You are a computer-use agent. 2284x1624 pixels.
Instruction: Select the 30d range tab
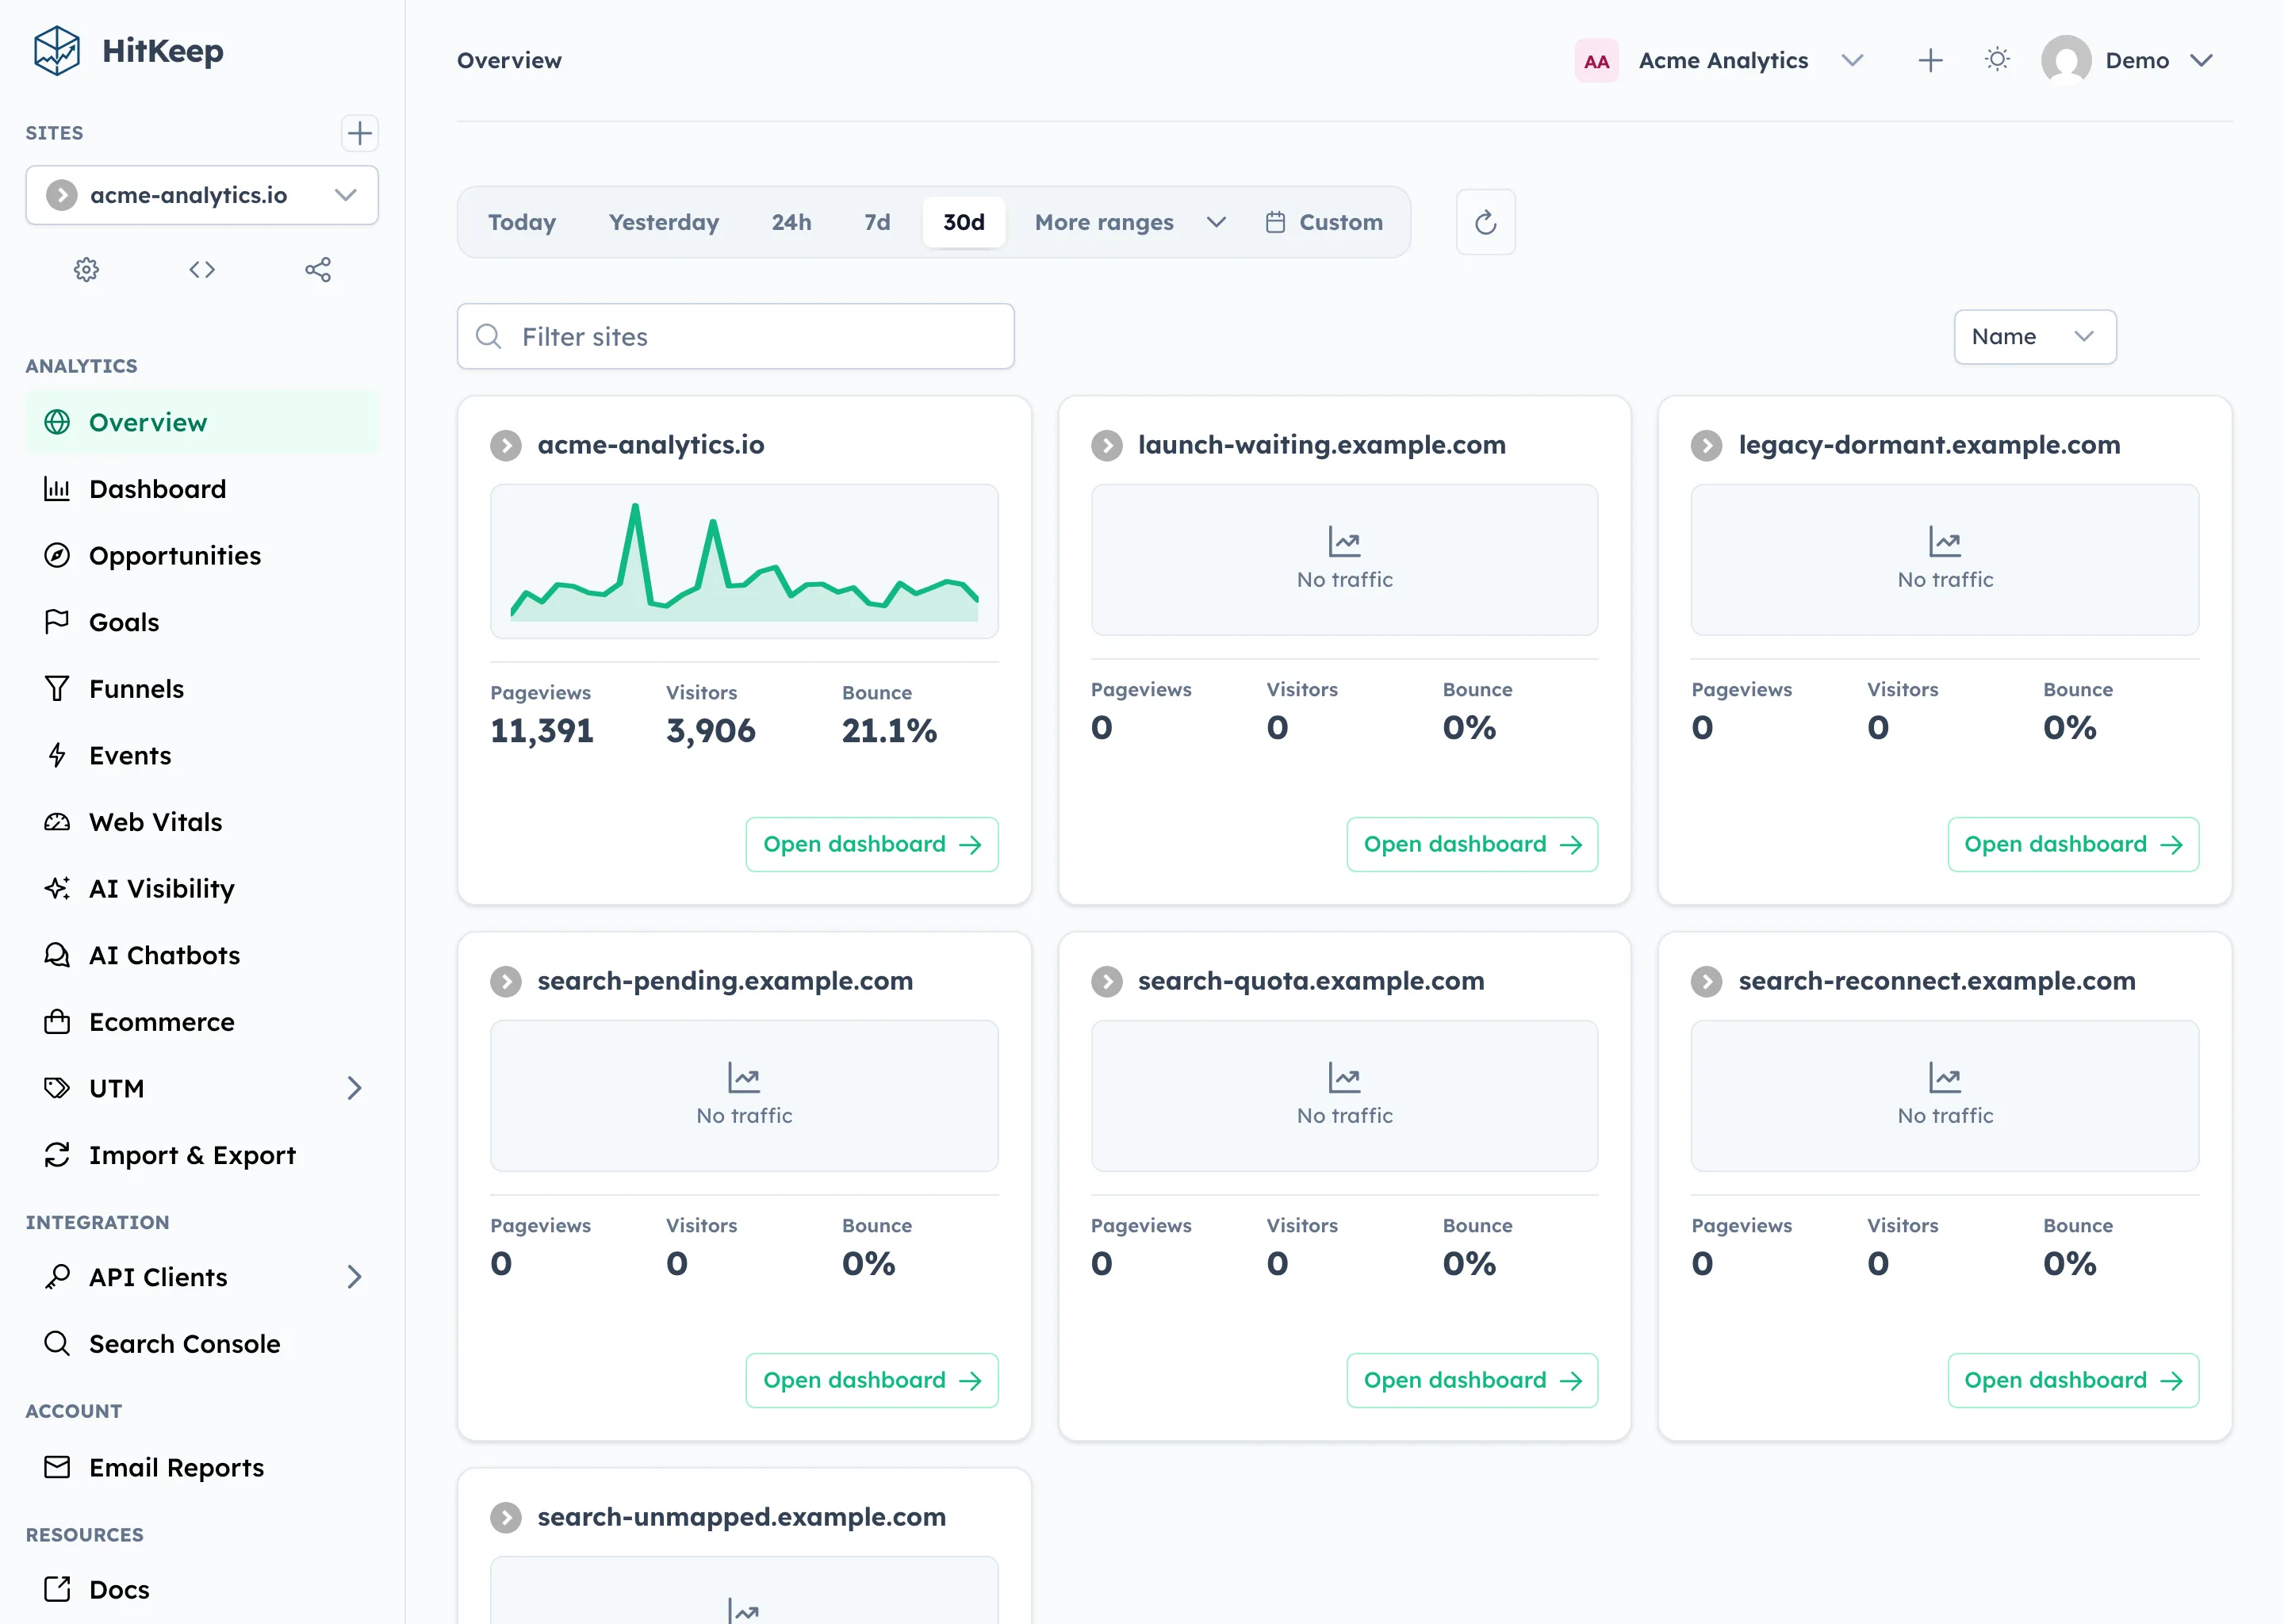point(964,222)
